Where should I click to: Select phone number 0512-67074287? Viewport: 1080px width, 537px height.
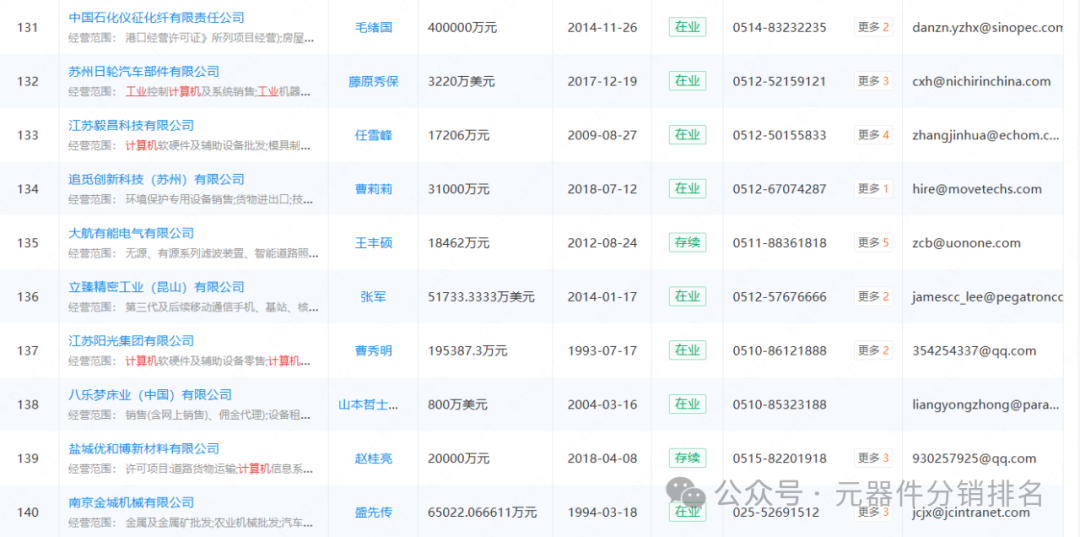click(779, 189)
